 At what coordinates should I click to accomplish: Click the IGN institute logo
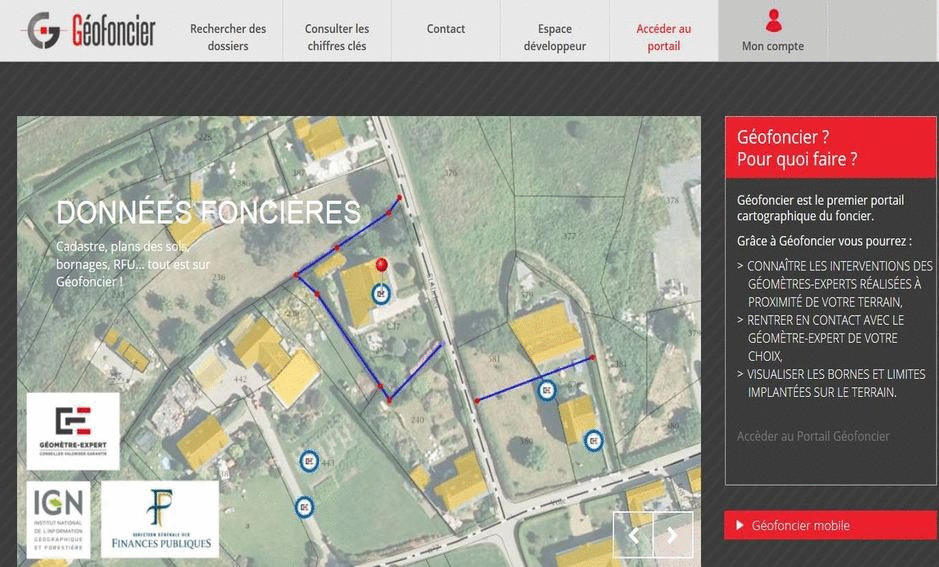[58, 519]
